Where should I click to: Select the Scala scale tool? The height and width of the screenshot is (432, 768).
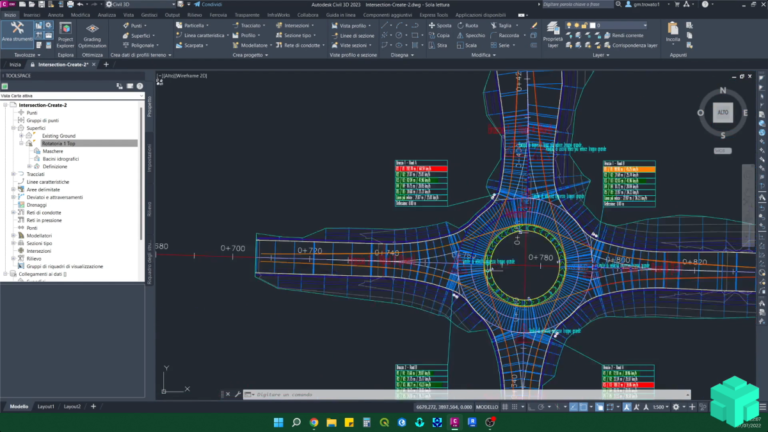pyautogui.click(x=467, y=45)
